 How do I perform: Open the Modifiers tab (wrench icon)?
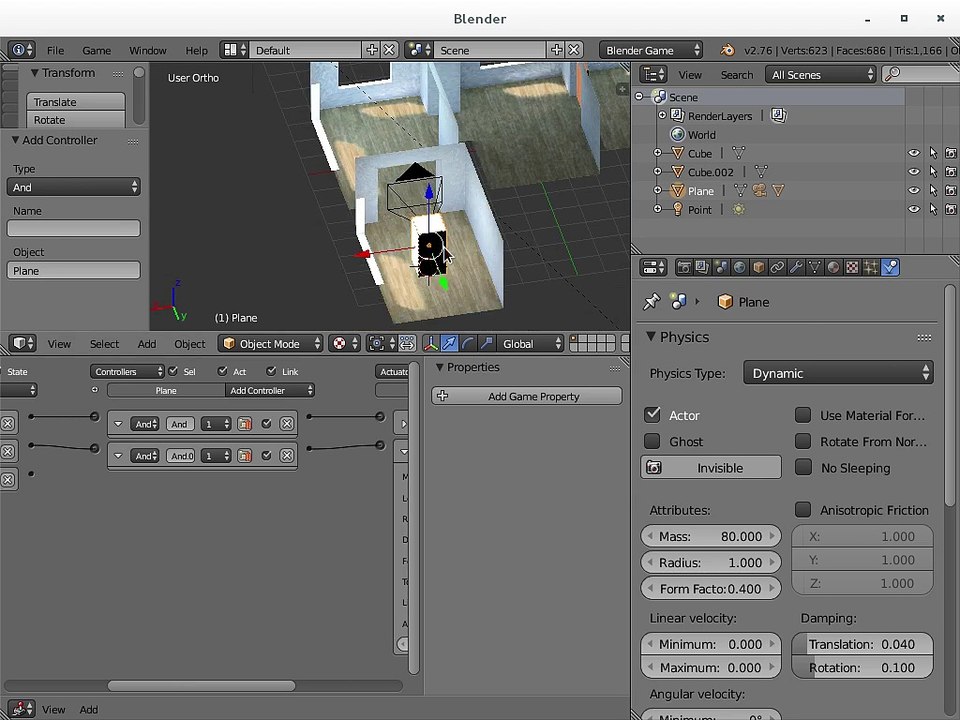click(795, 268)
